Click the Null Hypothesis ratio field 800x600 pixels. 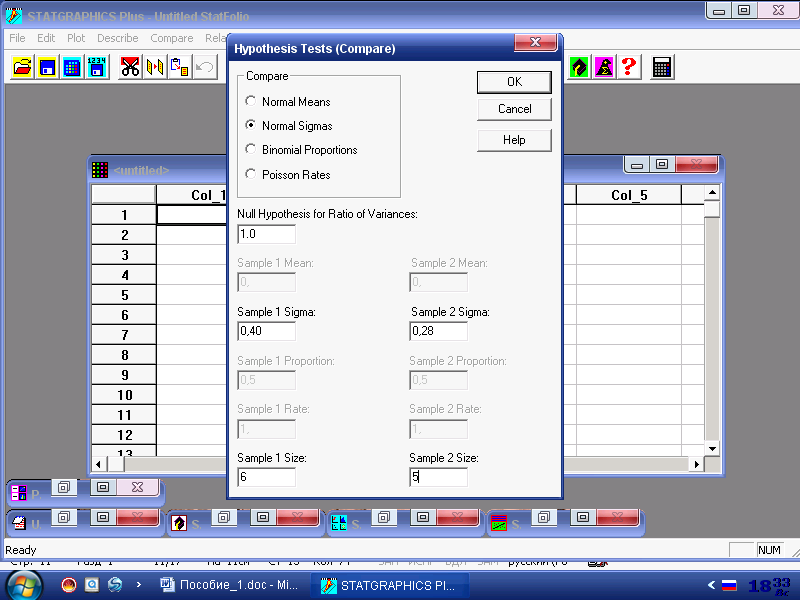[x=266, y=234]
